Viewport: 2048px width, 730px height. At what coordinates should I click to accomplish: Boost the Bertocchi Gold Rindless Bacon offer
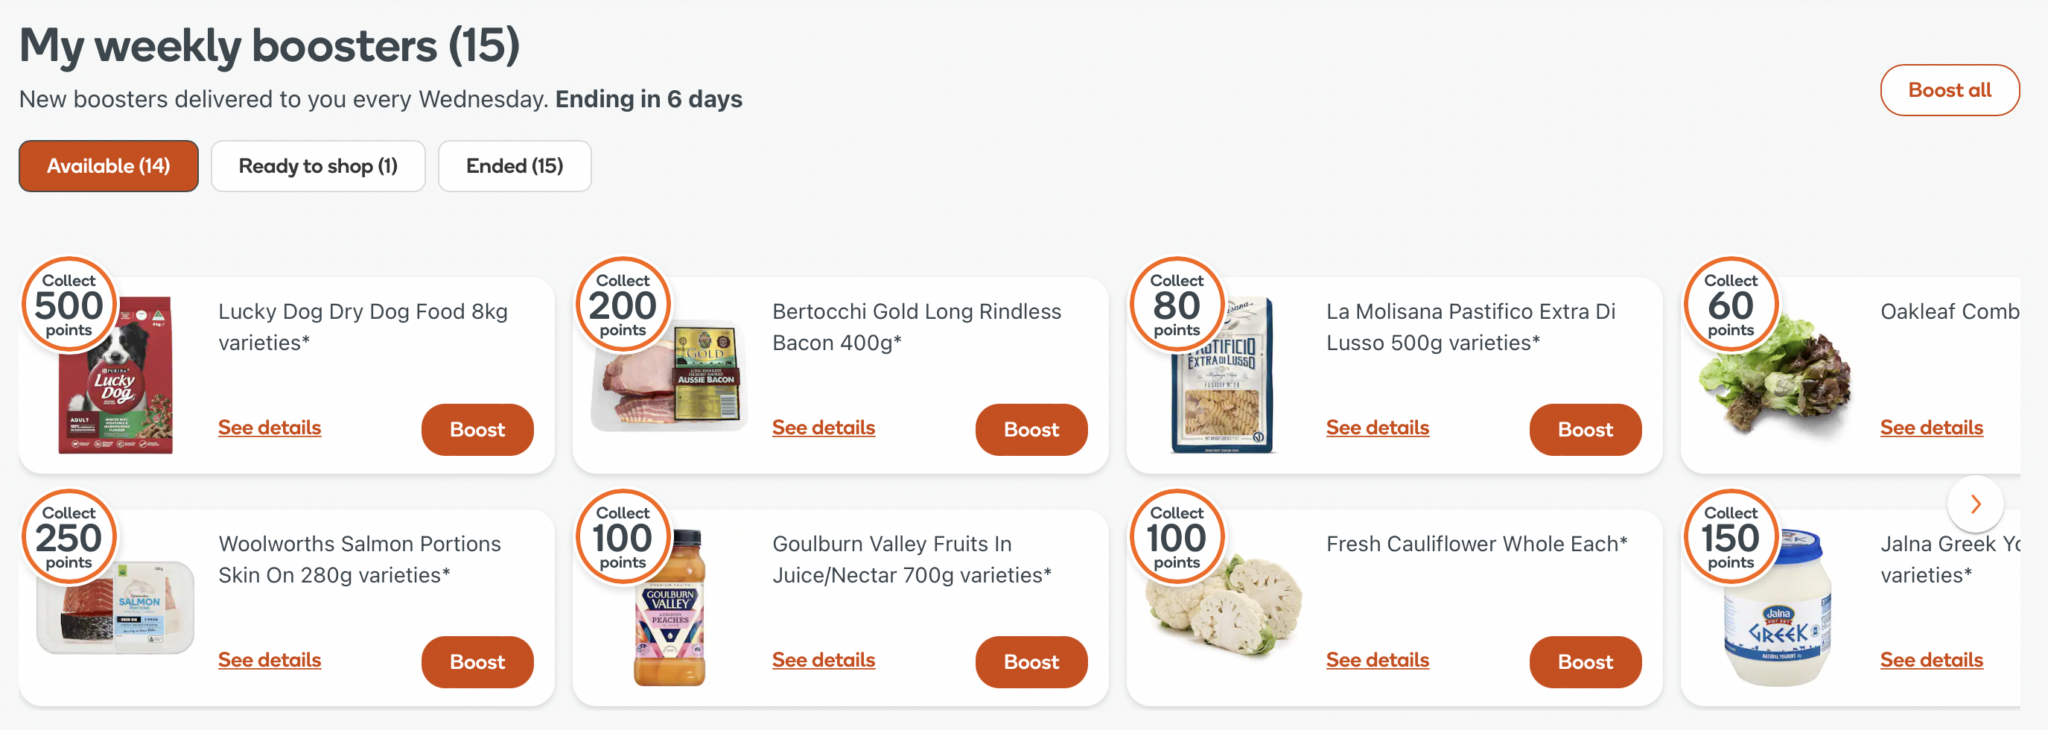tap(1031, 429)
